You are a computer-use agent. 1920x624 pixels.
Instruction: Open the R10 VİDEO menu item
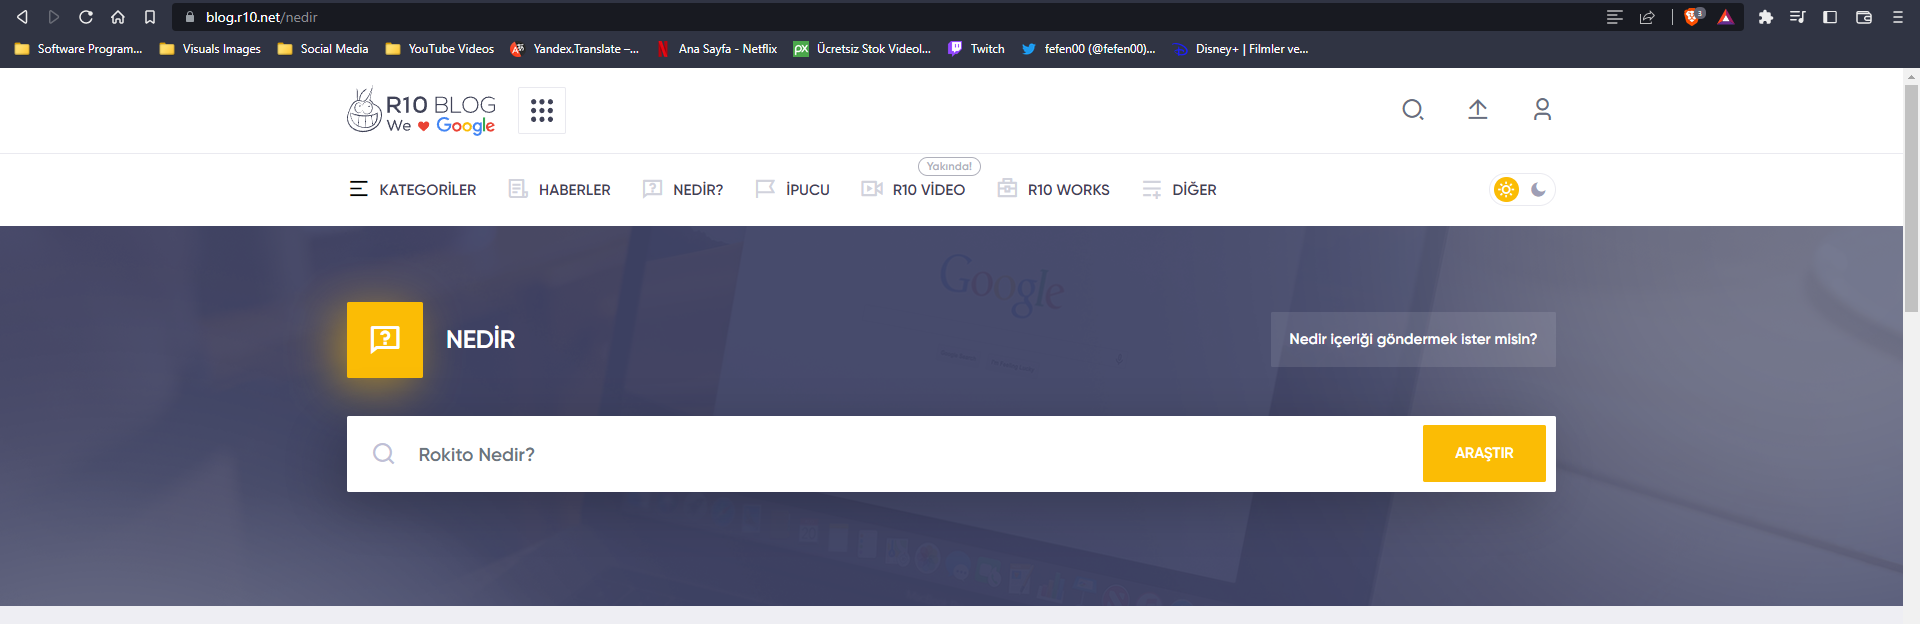pyautogui.click(x=913, y=189)
